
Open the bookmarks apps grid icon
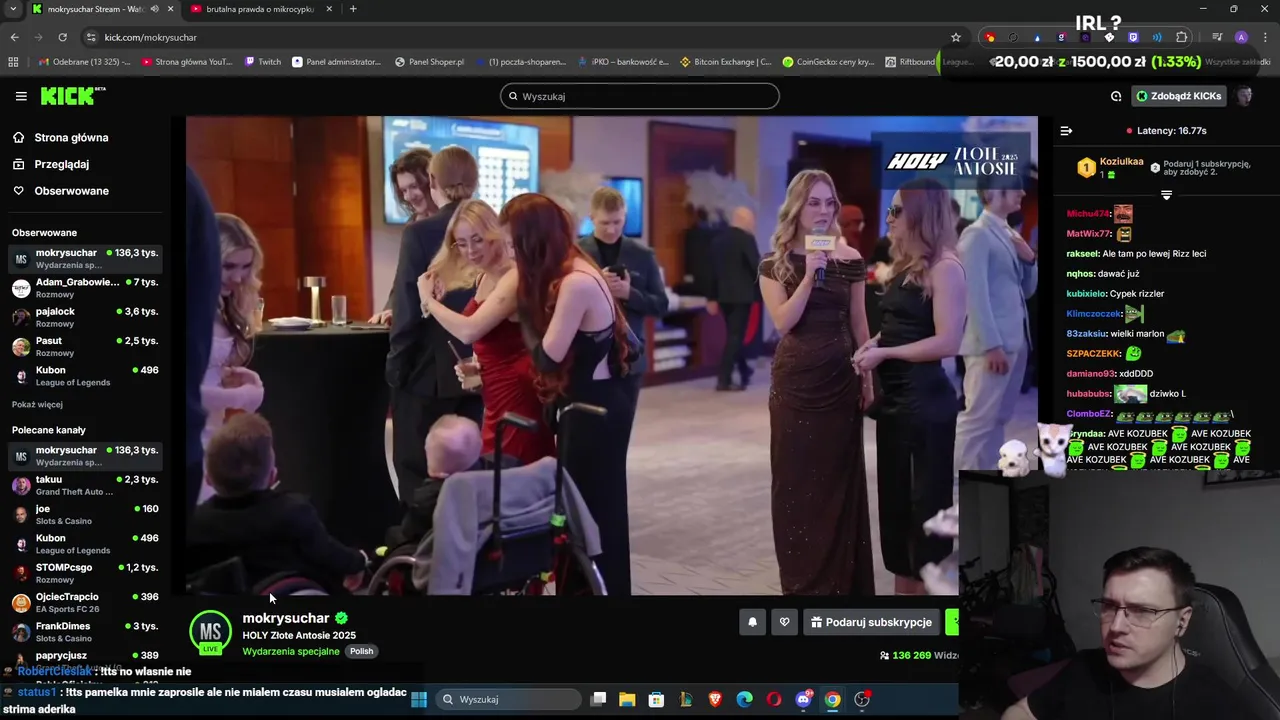(13, 62)
